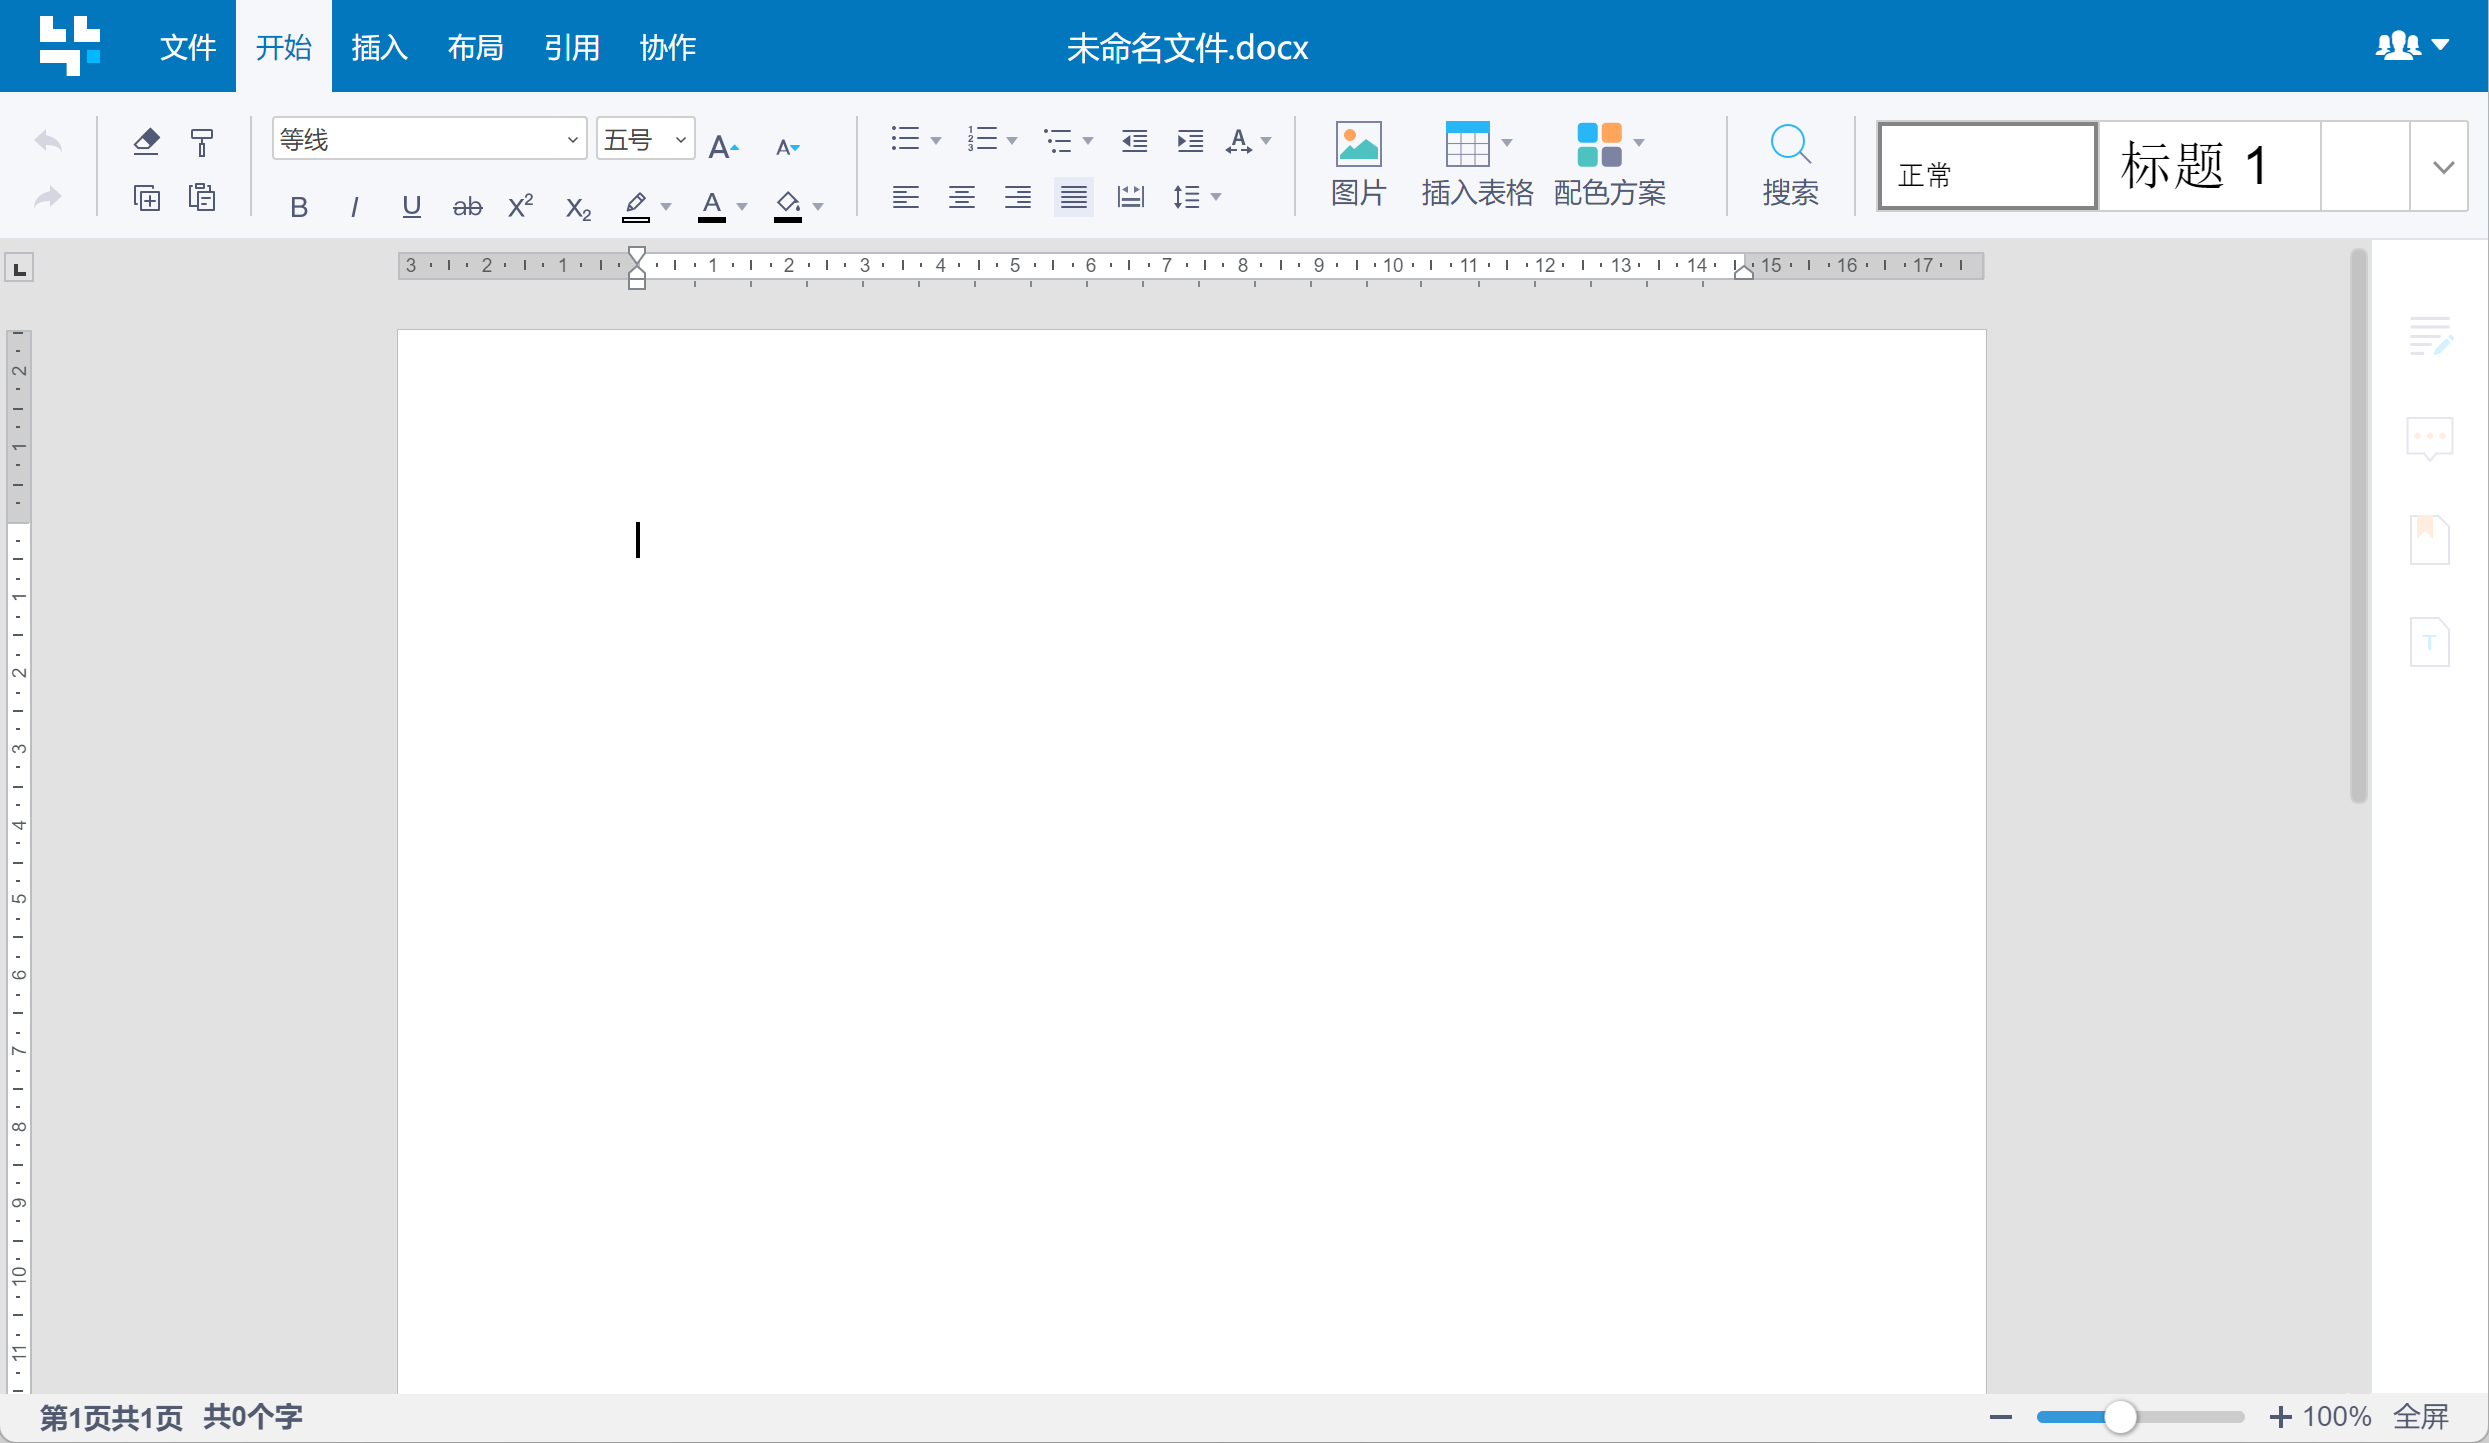The width and height of the screenshot is (2489, 1443).
Task: Click the zoom slider handle
Action: point(2120,1417)
